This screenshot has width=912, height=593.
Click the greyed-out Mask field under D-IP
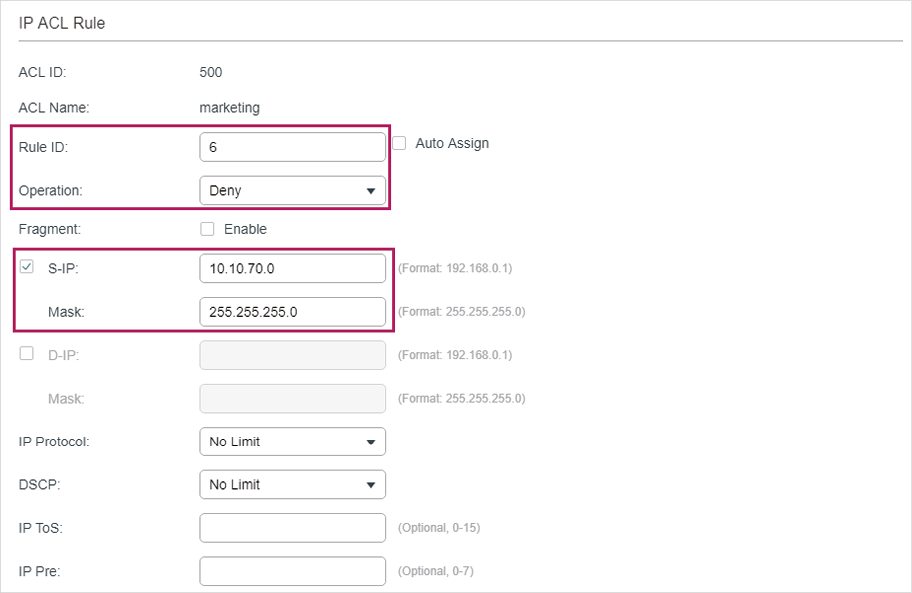(x=292, y=398)
